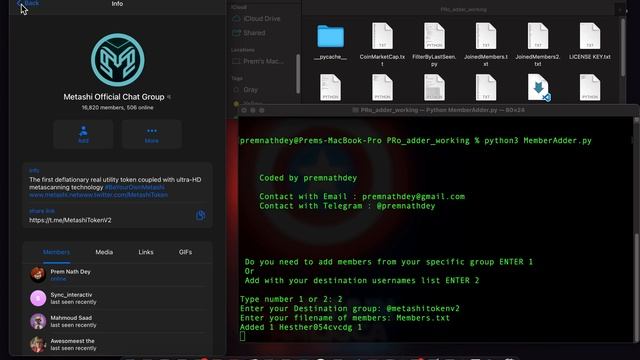640x360 pixels.
Task: Copy the group share link icon
Action: tap(200, 215)
